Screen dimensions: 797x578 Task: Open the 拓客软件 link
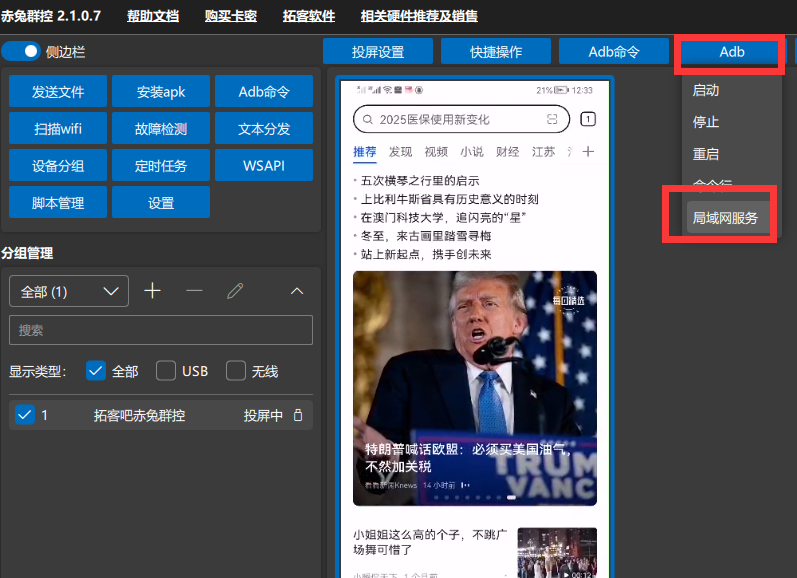(309, 16)
